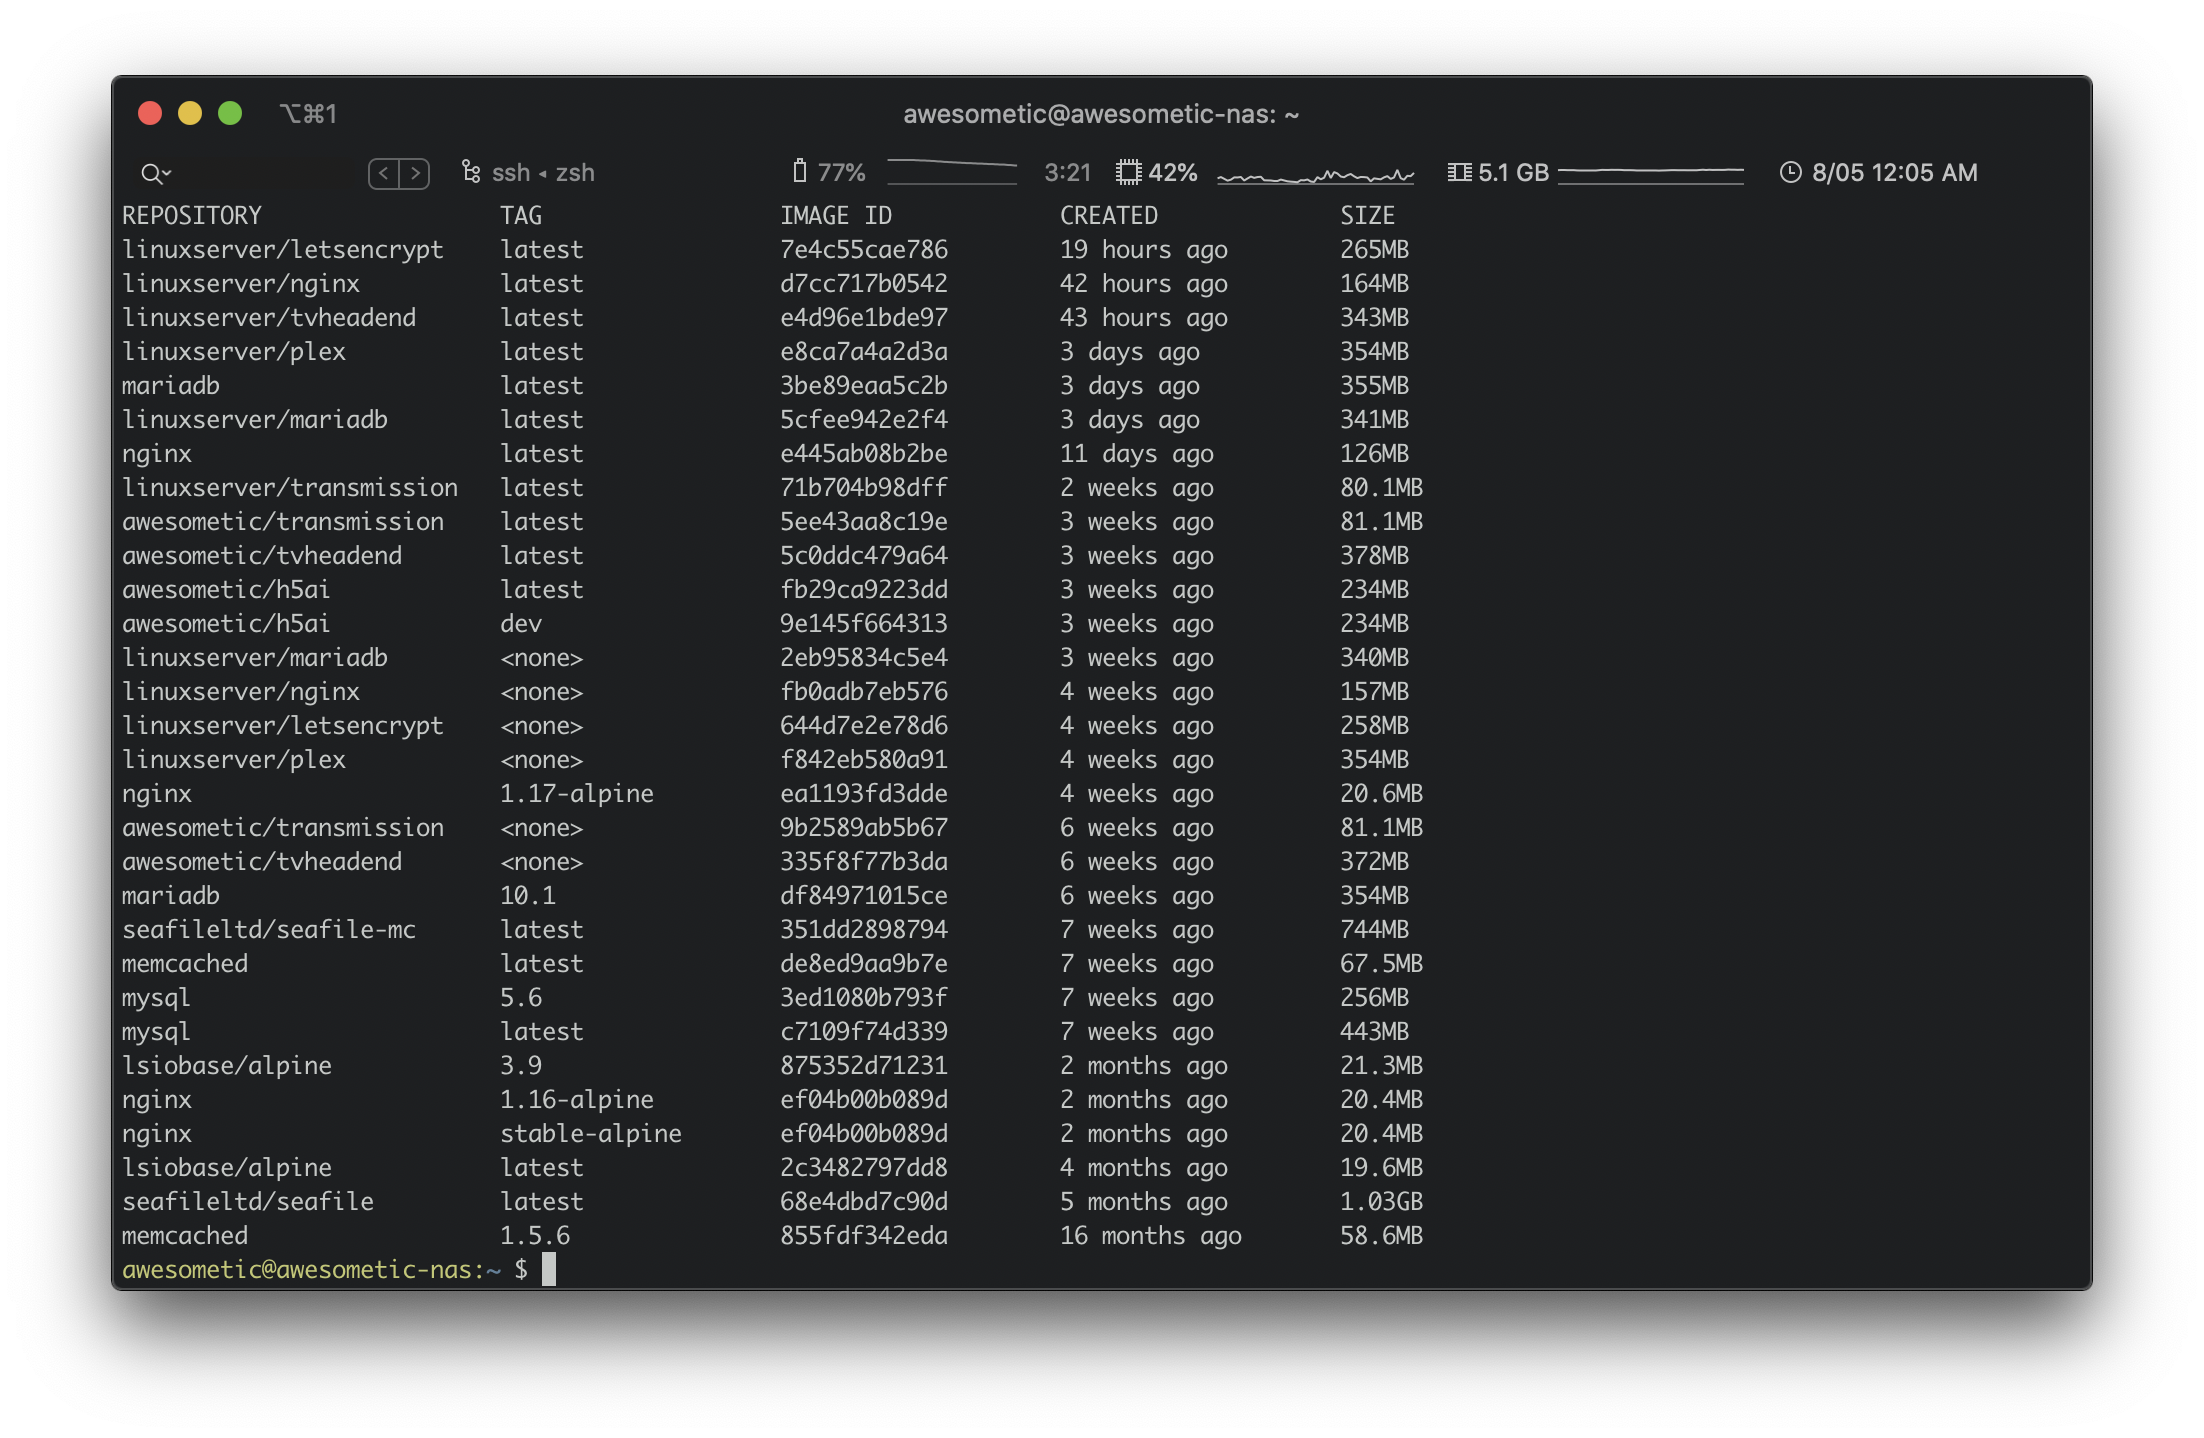
Task: Click the CPU chip icon
Action: click(x=1128, y=172)
